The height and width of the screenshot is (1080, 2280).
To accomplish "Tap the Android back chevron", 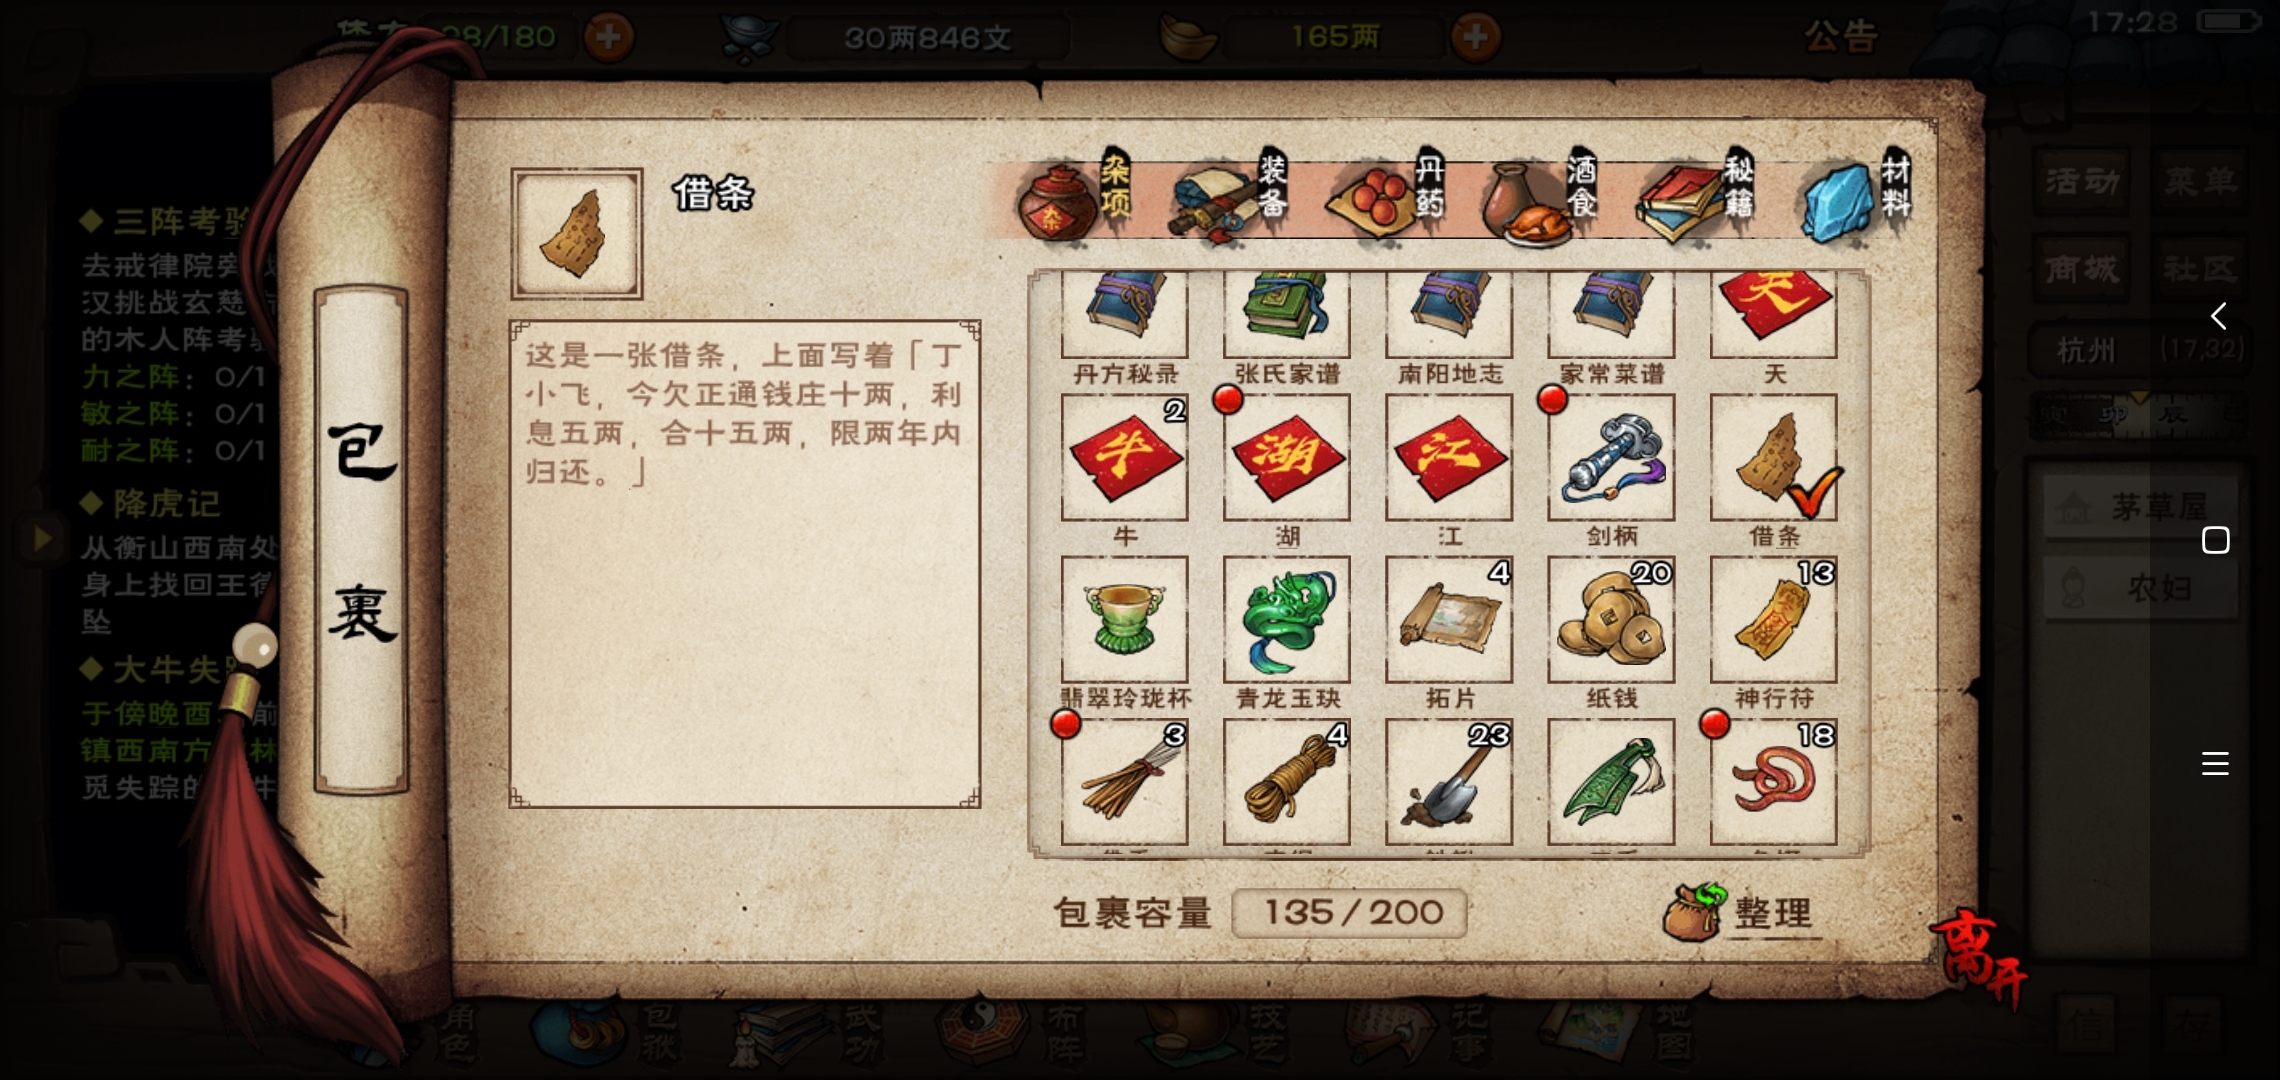I will coord(2217,316).
